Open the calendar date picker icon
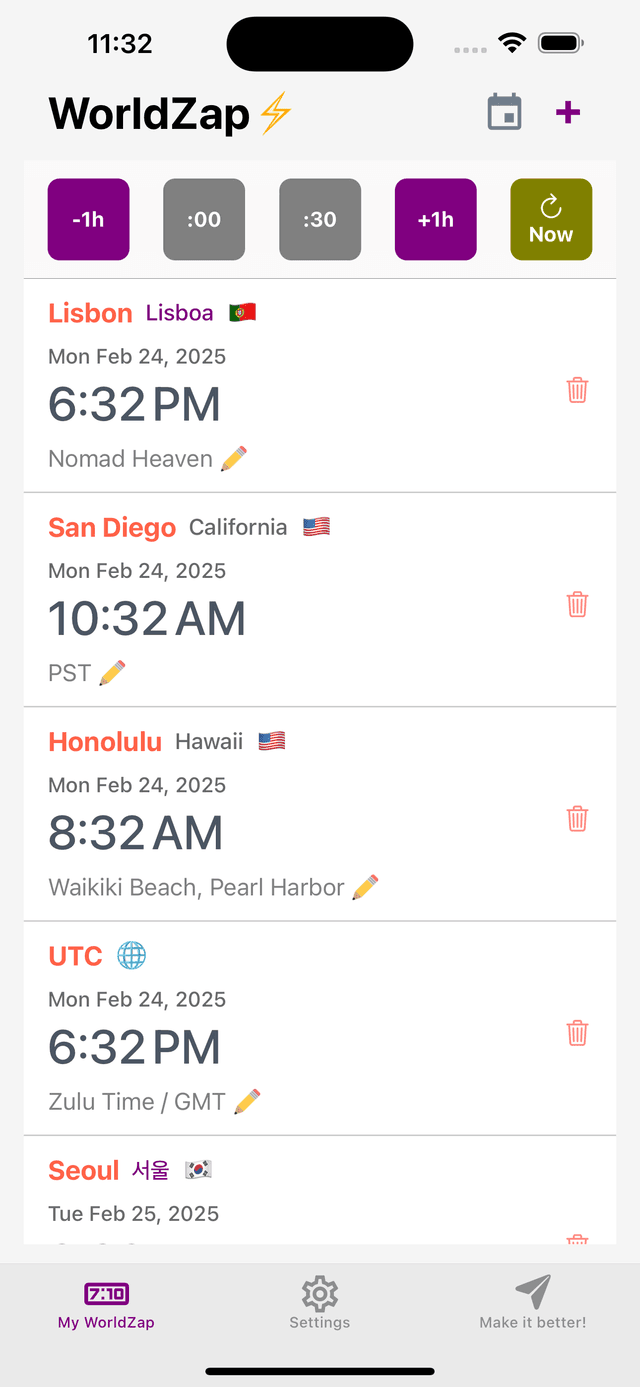Screen dimensions: 640x1387 point(505,112)
